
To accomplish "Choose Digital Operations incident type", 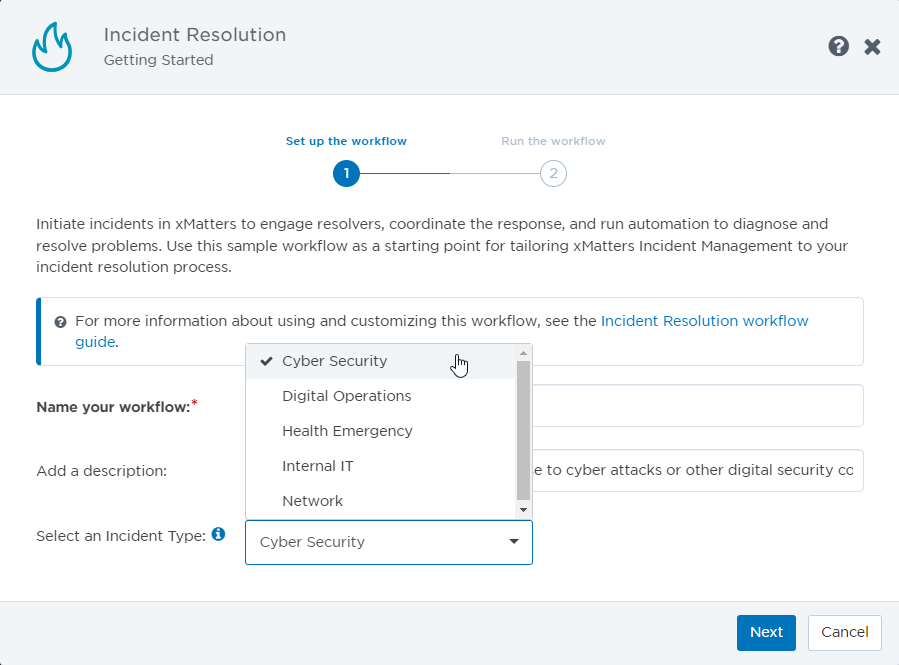I will [x=381, y=396].
